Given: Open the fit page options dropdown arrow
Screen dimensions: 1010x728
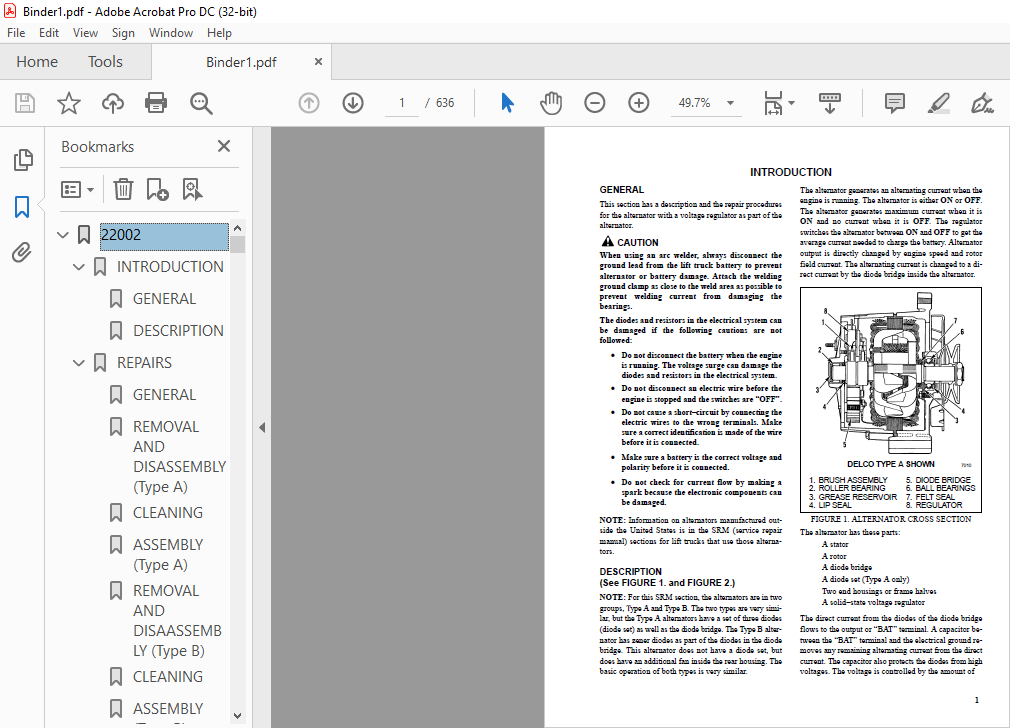Looking at the screenshot, I should [792, 103].
